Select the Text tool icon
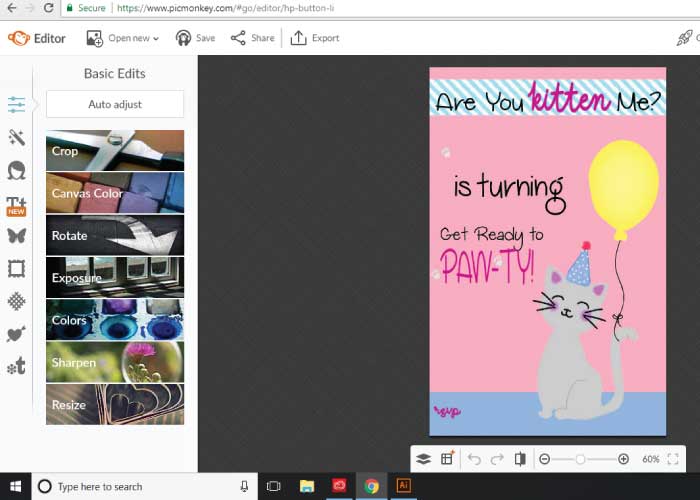The height and width of the screenshot is (500, 700). point(16,204)
